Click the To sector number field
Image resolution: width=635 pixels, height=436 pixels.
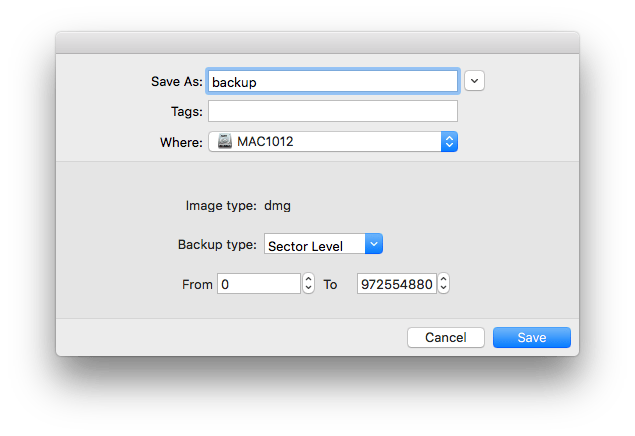[395, 284]
